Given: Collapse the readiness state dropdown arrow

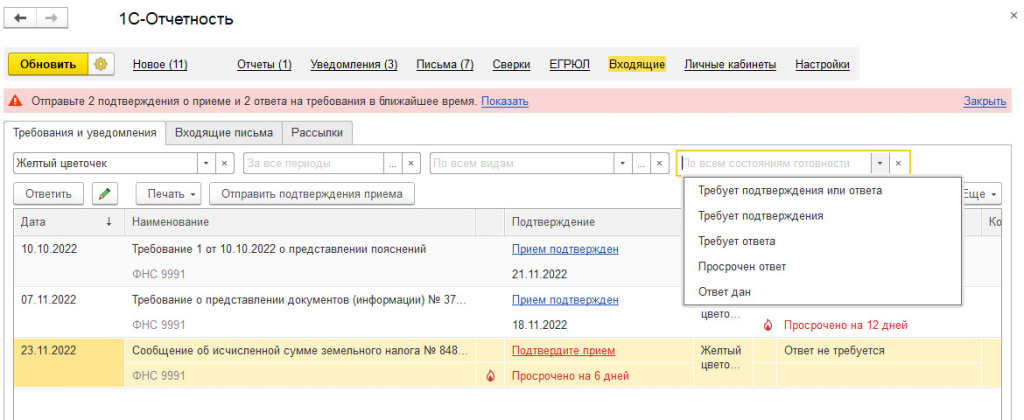Looking at the screenshot, I should [x=880, y=163].
